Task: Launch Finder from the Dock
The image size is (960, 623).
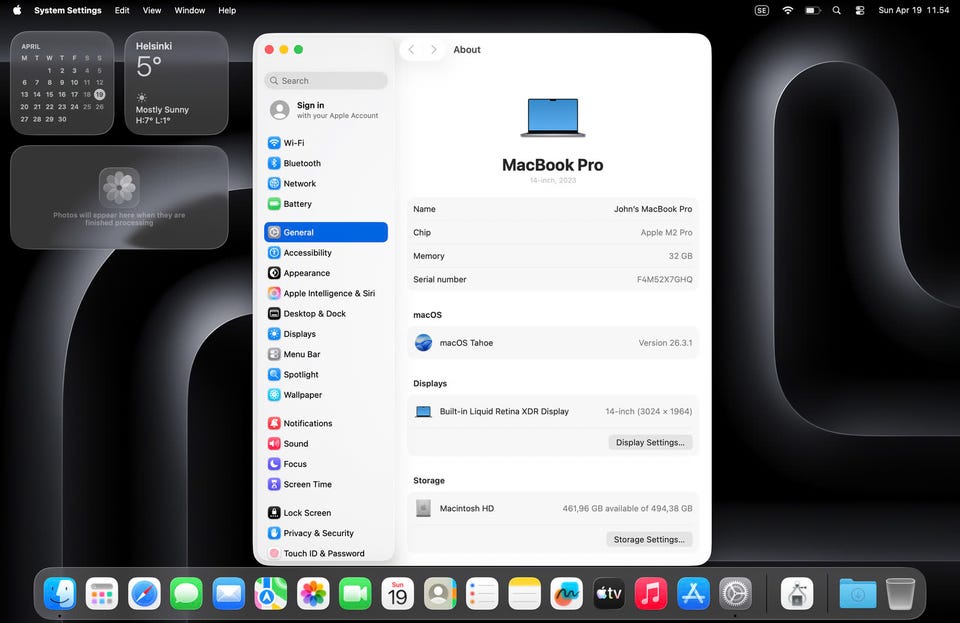Action: point(59,593)
